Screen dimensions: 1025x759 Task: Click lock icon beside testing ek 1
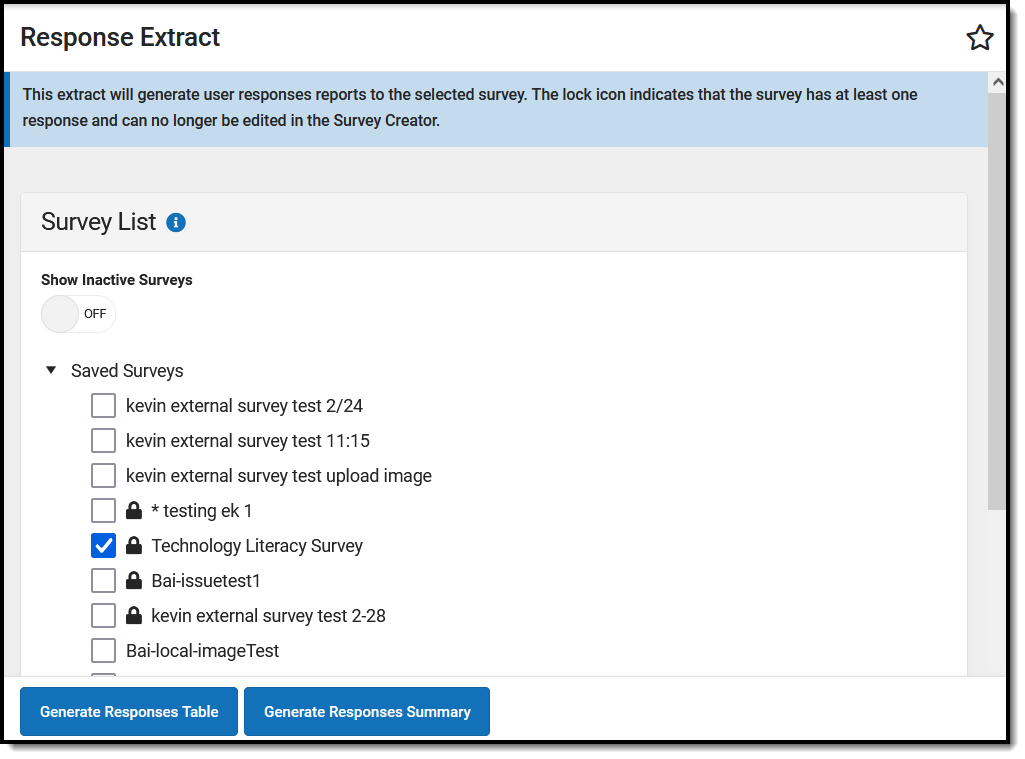pos(133,511)
